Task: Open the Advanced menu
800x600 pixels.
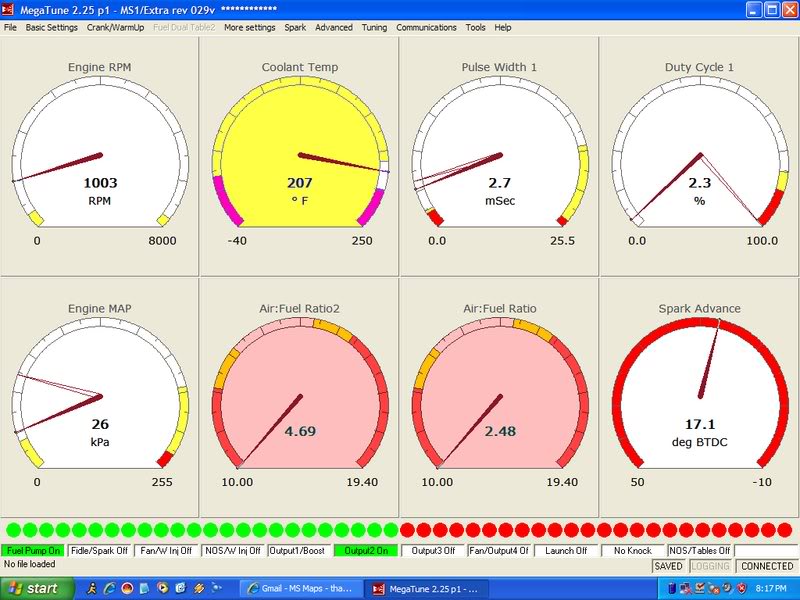Action: click(334, 28)
